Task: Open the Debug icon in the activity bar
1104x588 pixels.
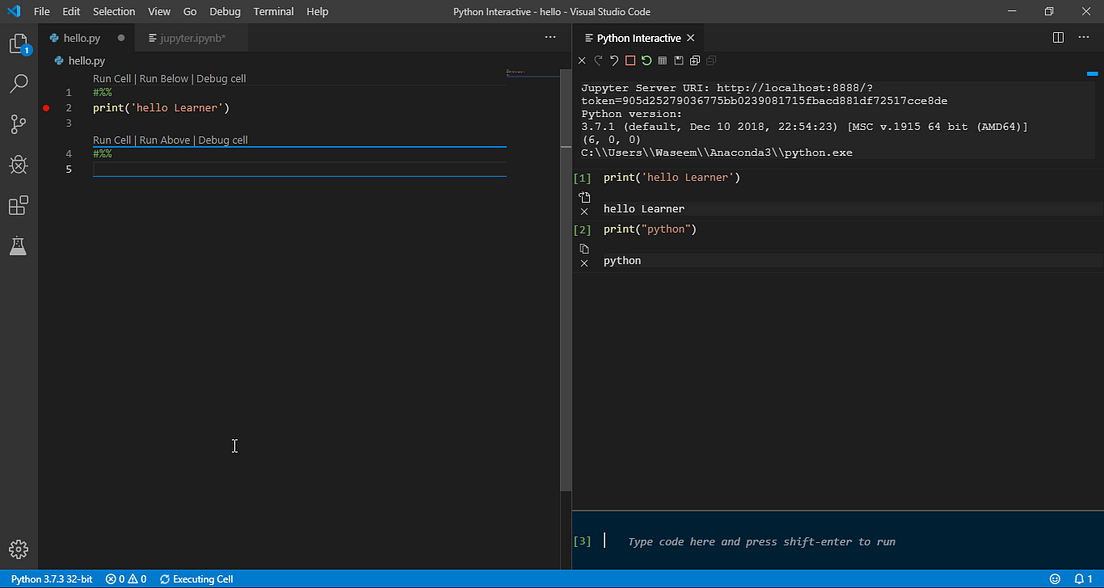Action: tap(18, 164)
